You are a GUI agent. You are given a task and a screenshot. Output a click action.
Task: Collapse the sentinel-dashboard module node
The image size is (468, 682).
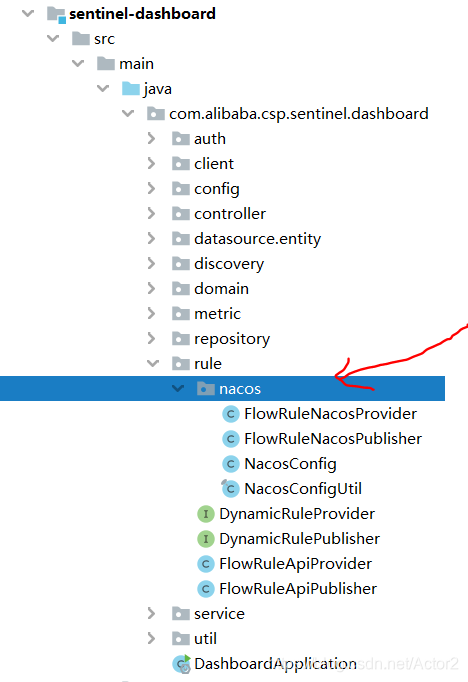[x=28, y=14]
